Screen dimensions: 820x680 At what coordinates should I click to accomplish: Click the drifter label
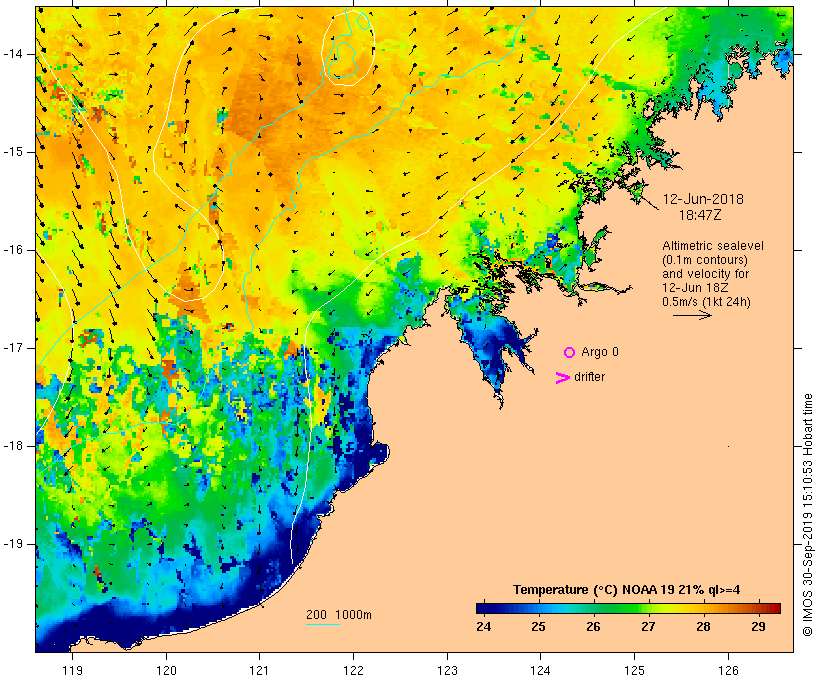click(589, 377)
